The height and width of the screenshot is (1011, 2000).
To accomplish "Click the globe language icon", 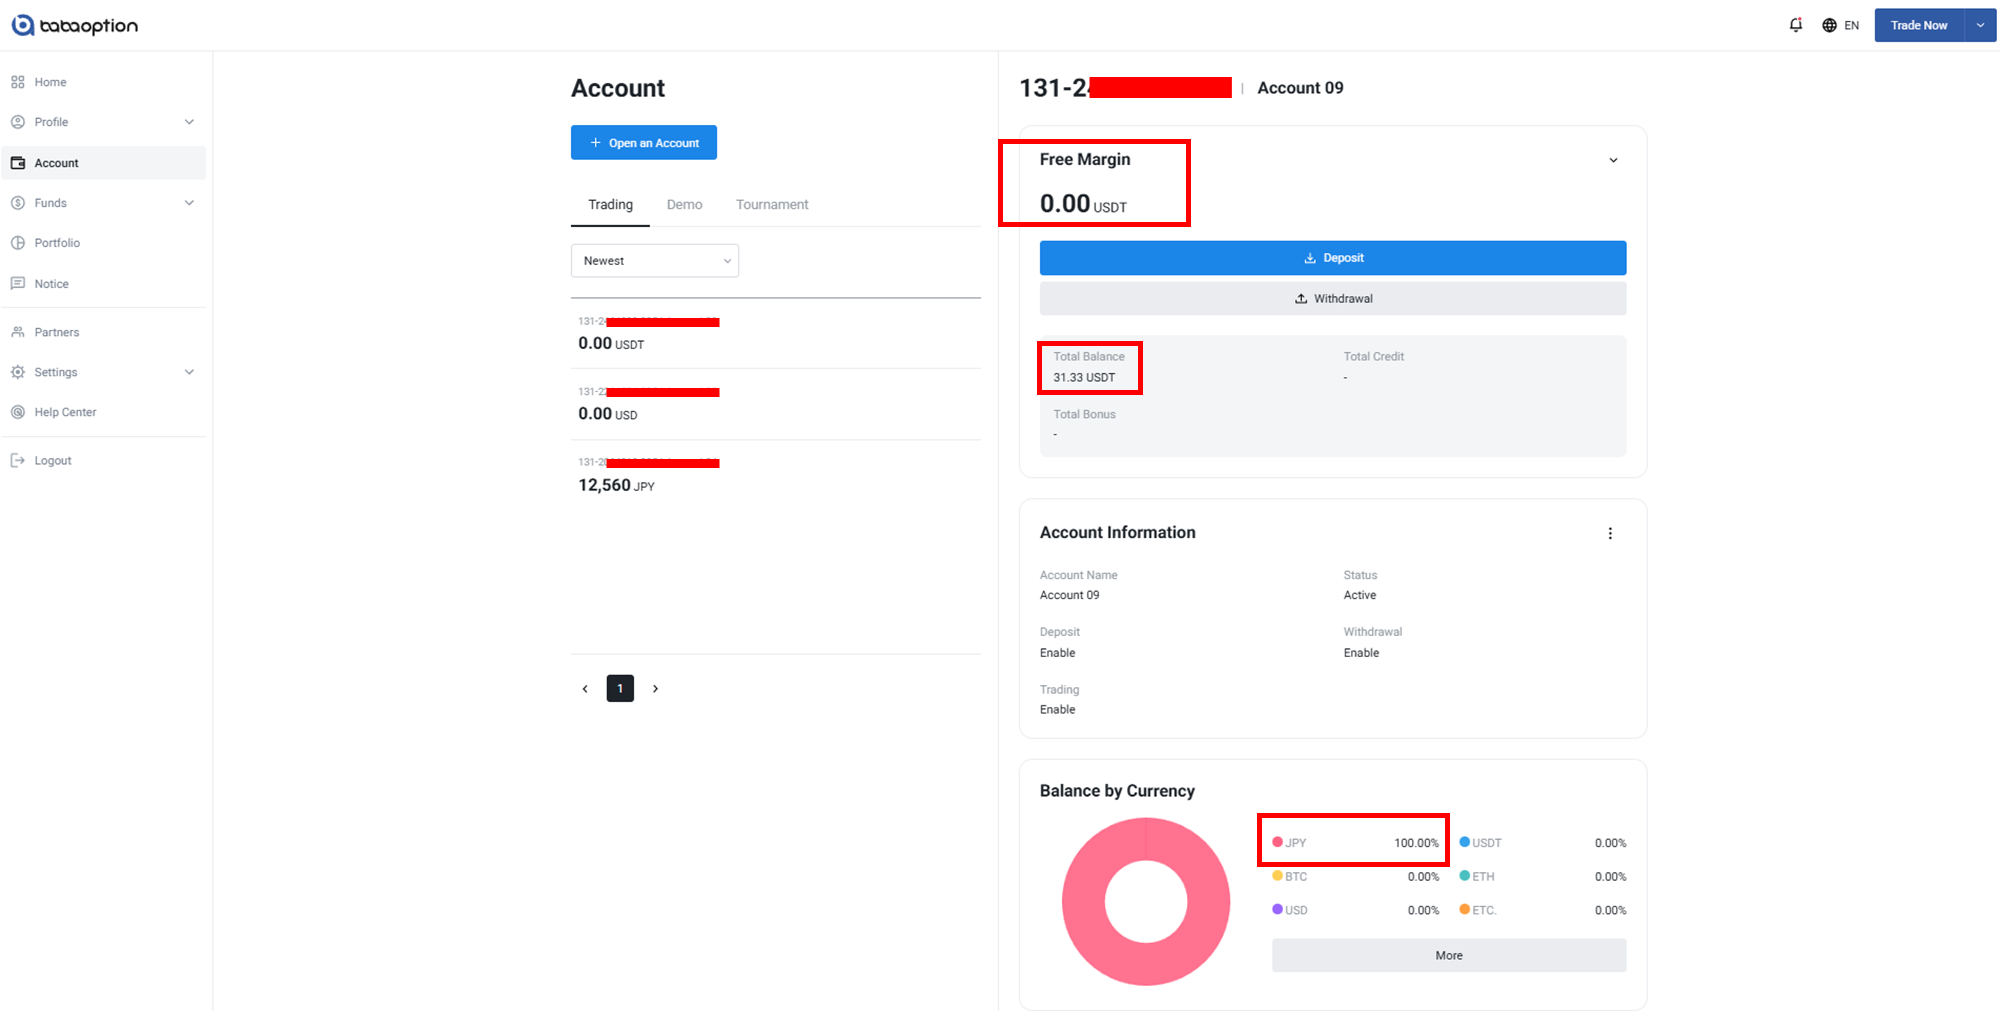I will point(1829,25).
